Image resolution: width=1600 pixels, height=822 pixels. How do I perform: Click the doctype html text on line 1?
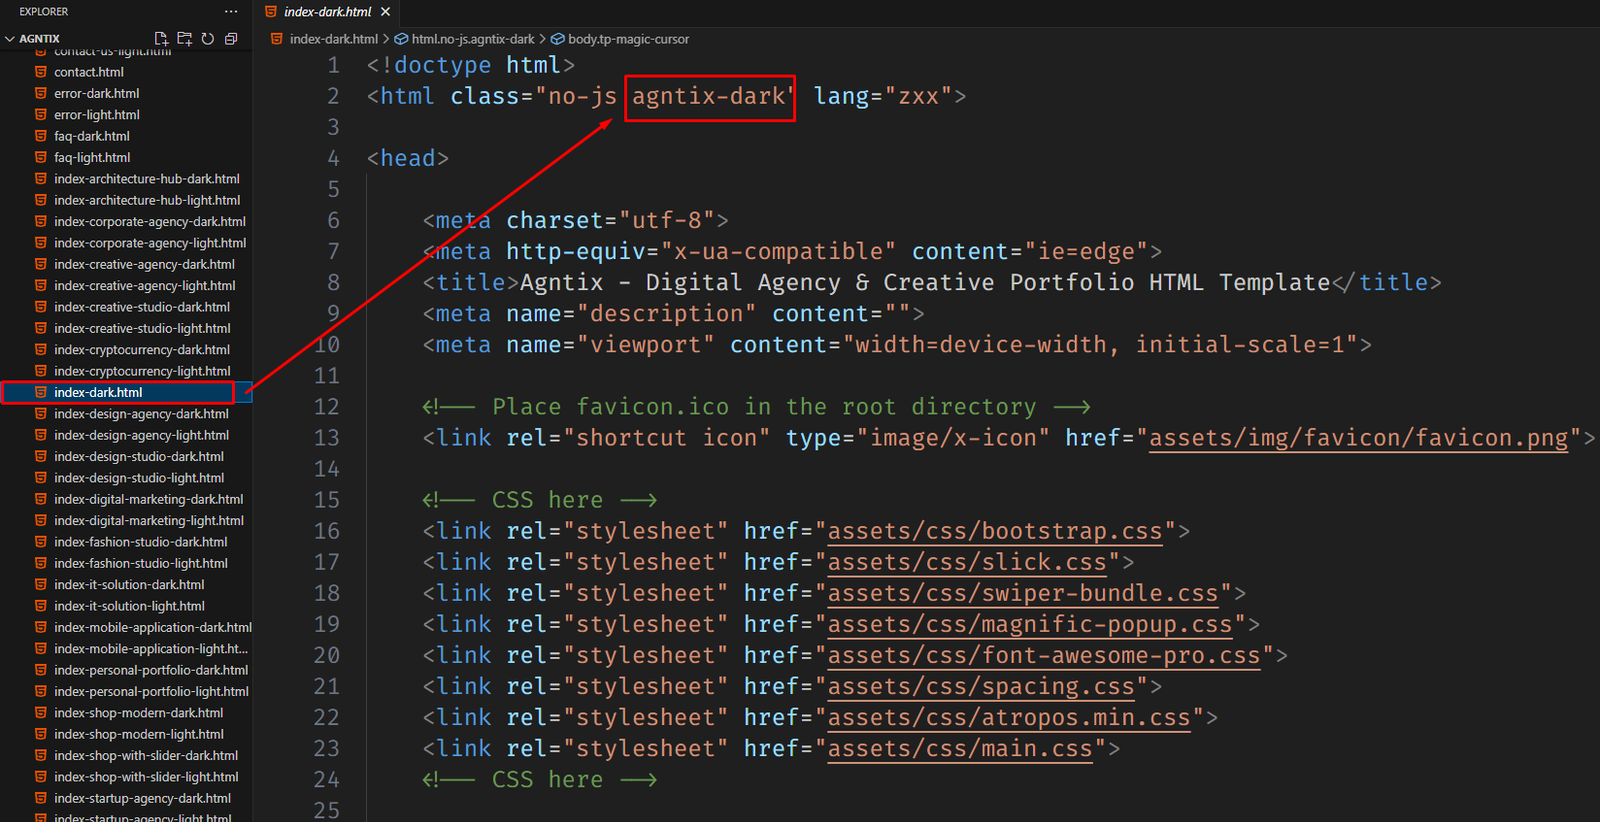click(470, 65)
